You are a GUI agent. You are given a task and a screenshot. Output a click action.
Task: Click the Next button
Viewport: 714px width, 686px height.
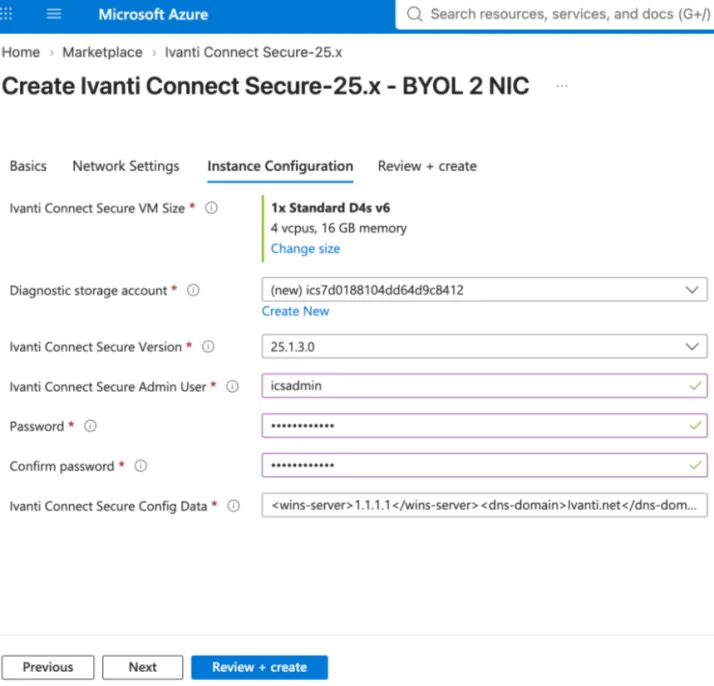click(143, 667)
